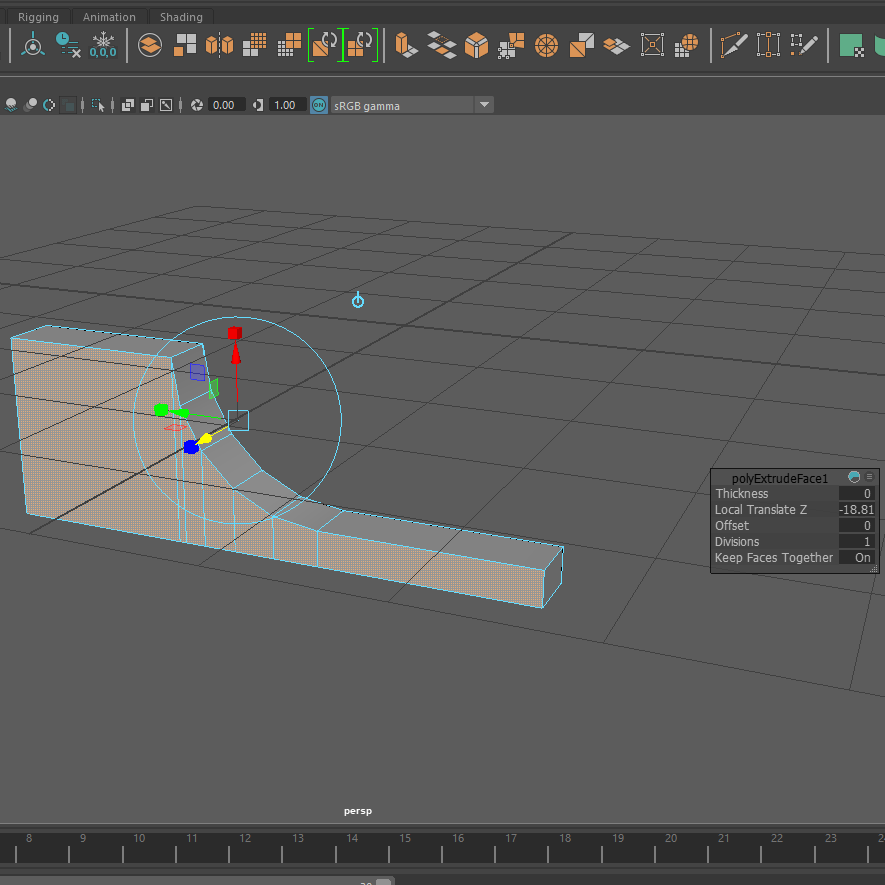Switch to the Rigging shelf tab
Screen dimensions: 885x885
pyautogui.click(x=38, y=17)
